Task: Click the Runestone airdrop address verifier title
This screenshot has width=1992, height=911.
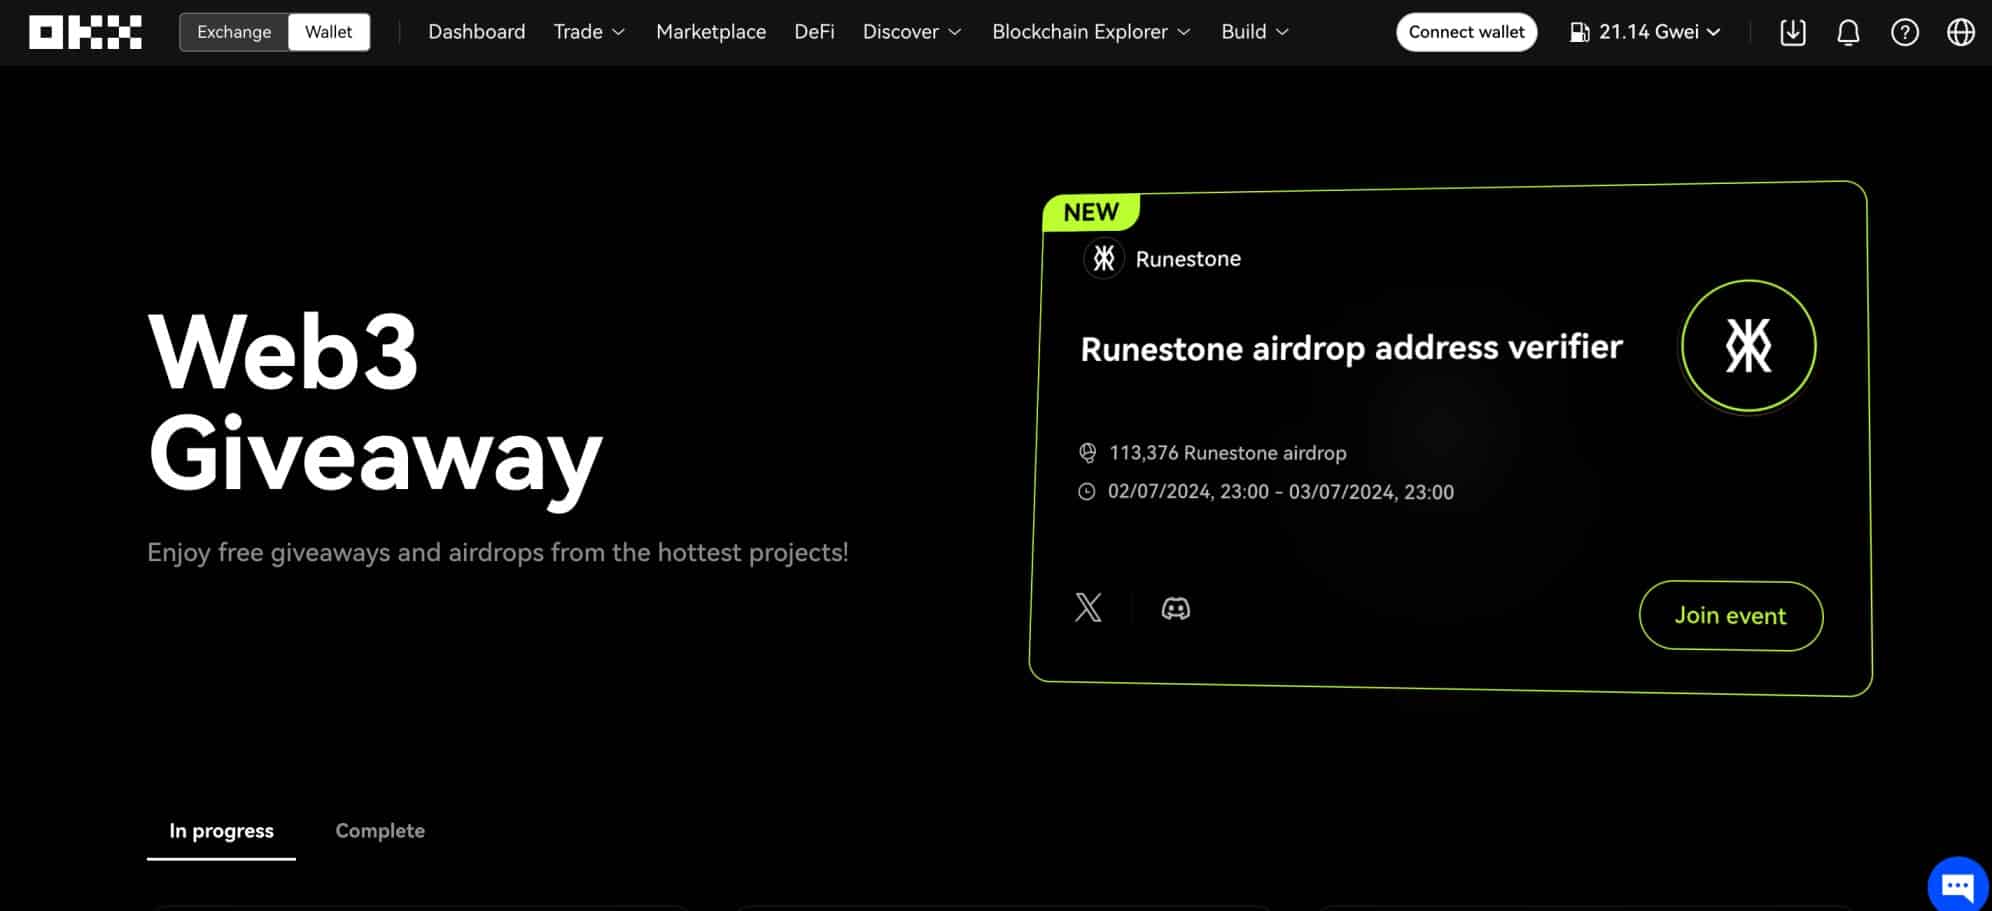Action: pyautogui.click(x=1351, y=348)
